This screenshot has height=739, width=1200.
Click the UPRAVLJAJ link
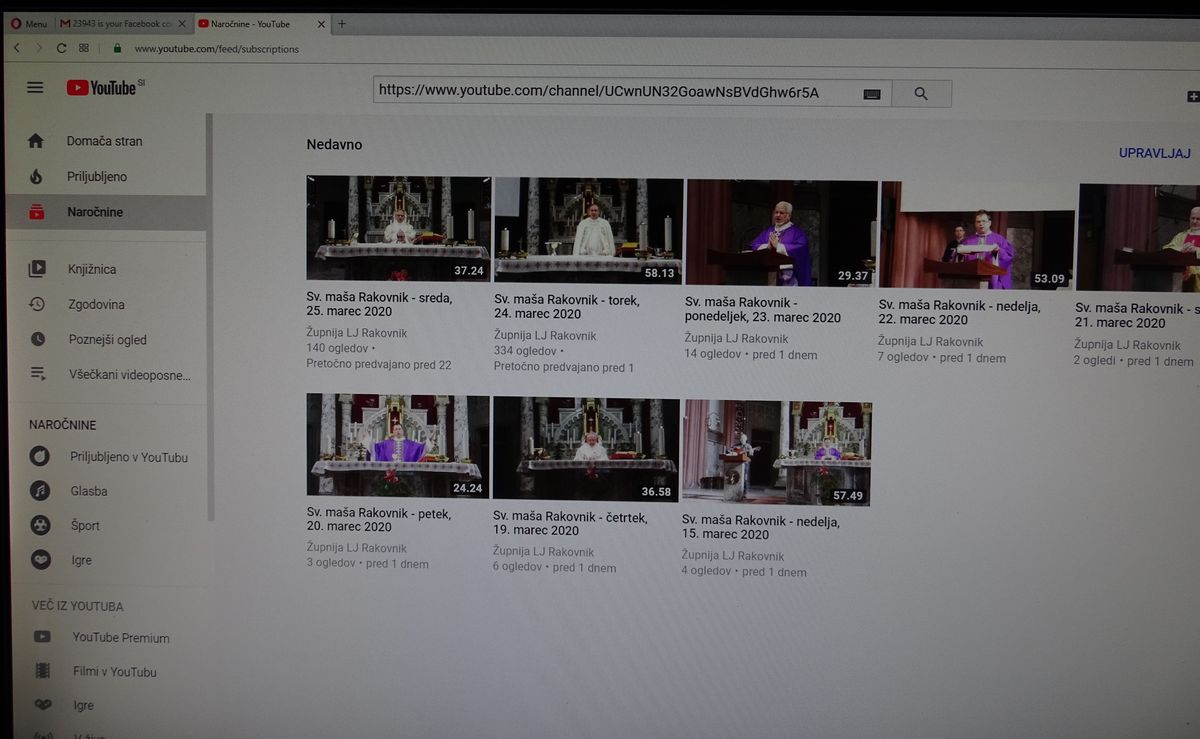(x=1154, y=153)
